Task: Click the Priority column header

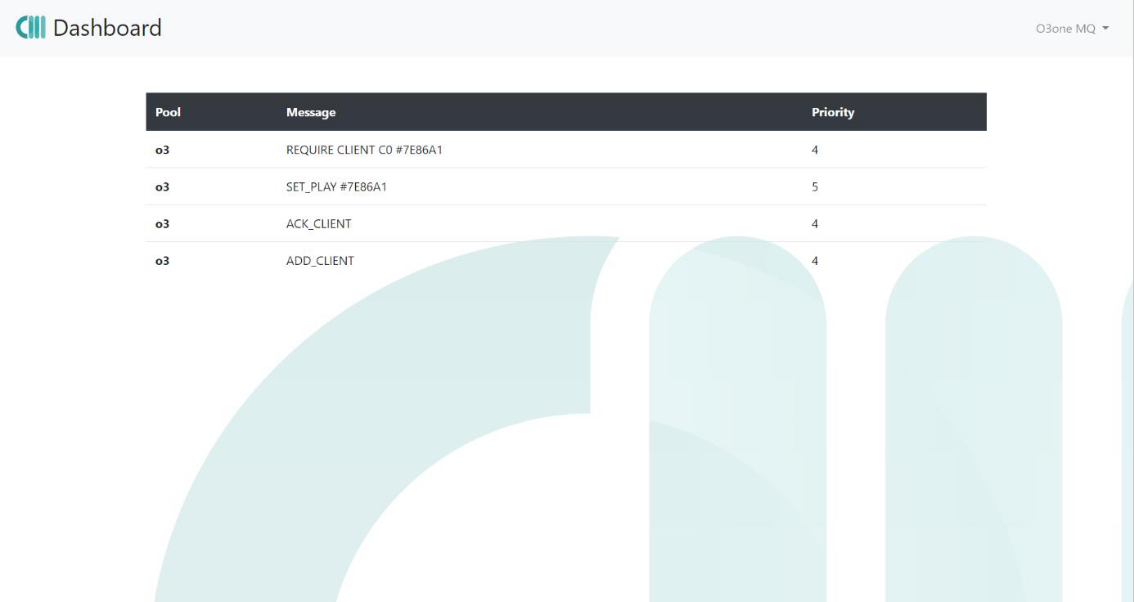Action: click(x=832, y=112)
